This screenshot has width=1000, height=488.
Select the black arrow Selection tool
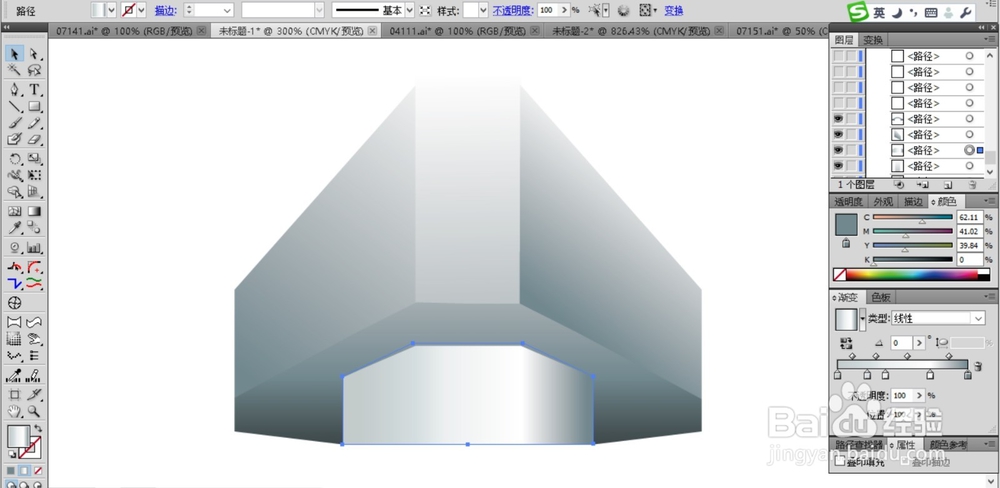(14, 54)
